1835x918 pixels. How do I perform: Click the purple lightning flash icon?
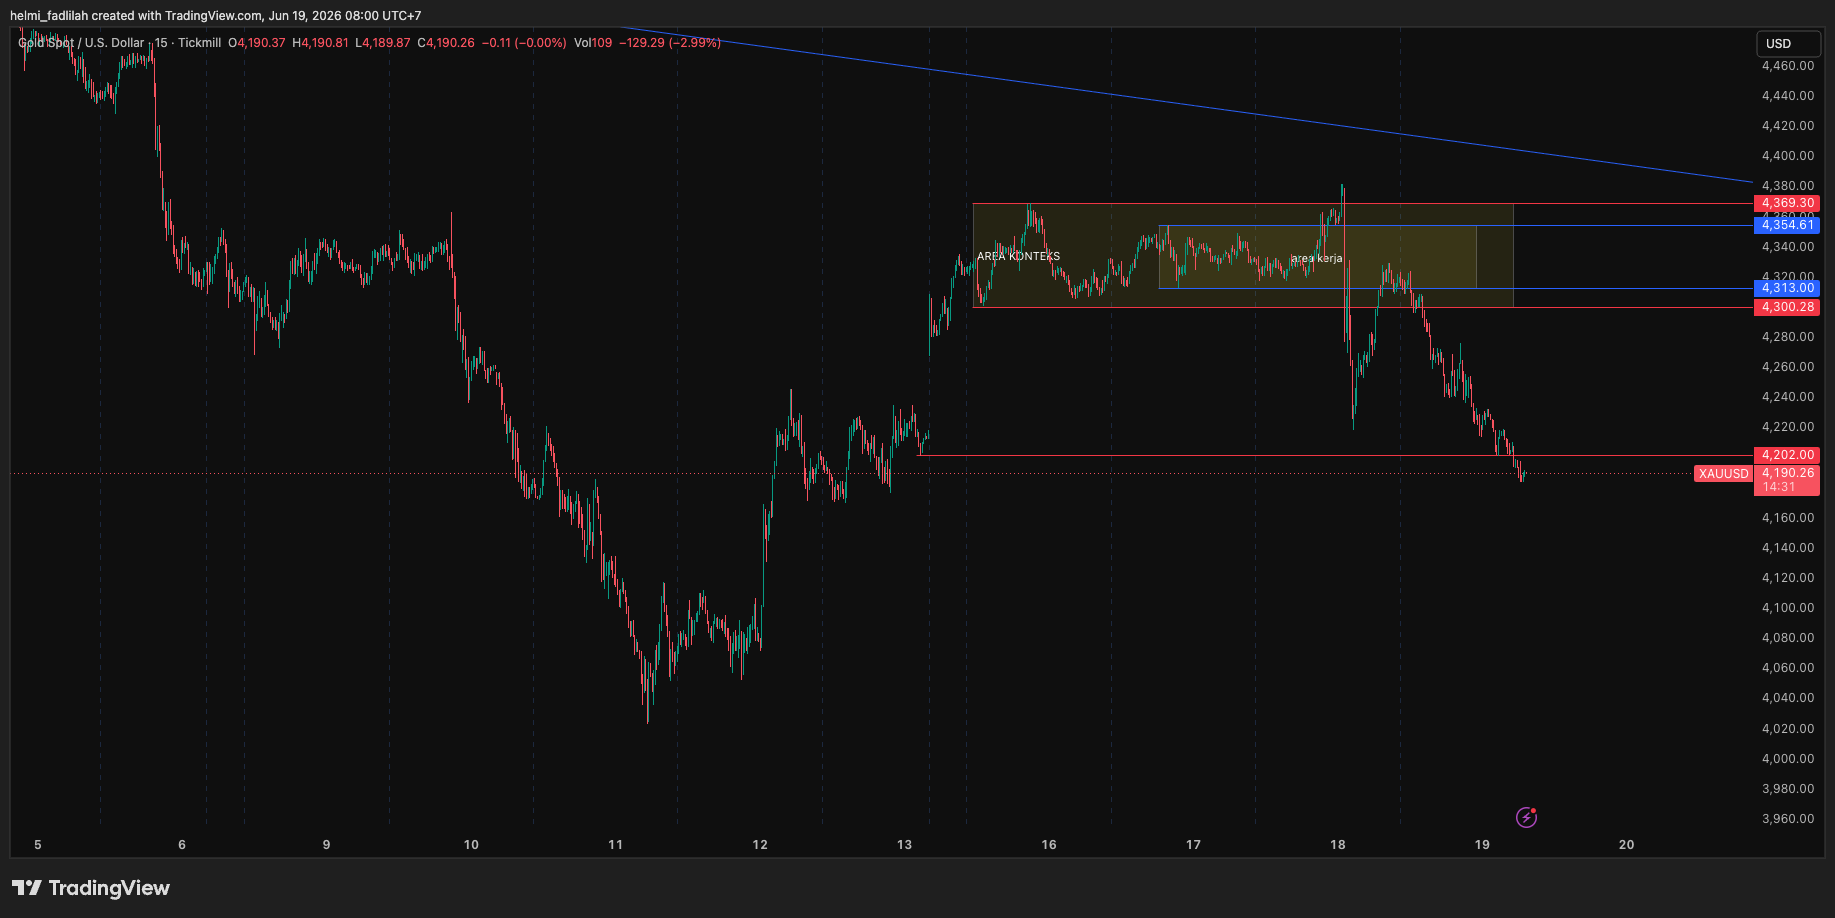1526,818
